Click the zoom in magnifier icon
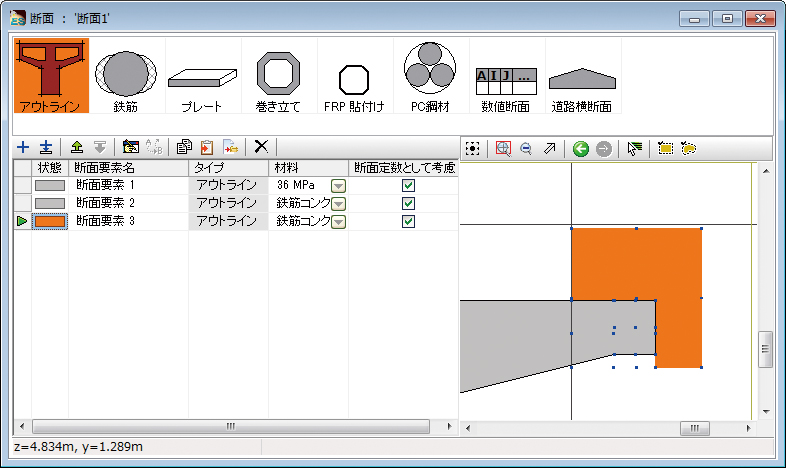Viewport: 786px width, 468px height. pos(503,149)
